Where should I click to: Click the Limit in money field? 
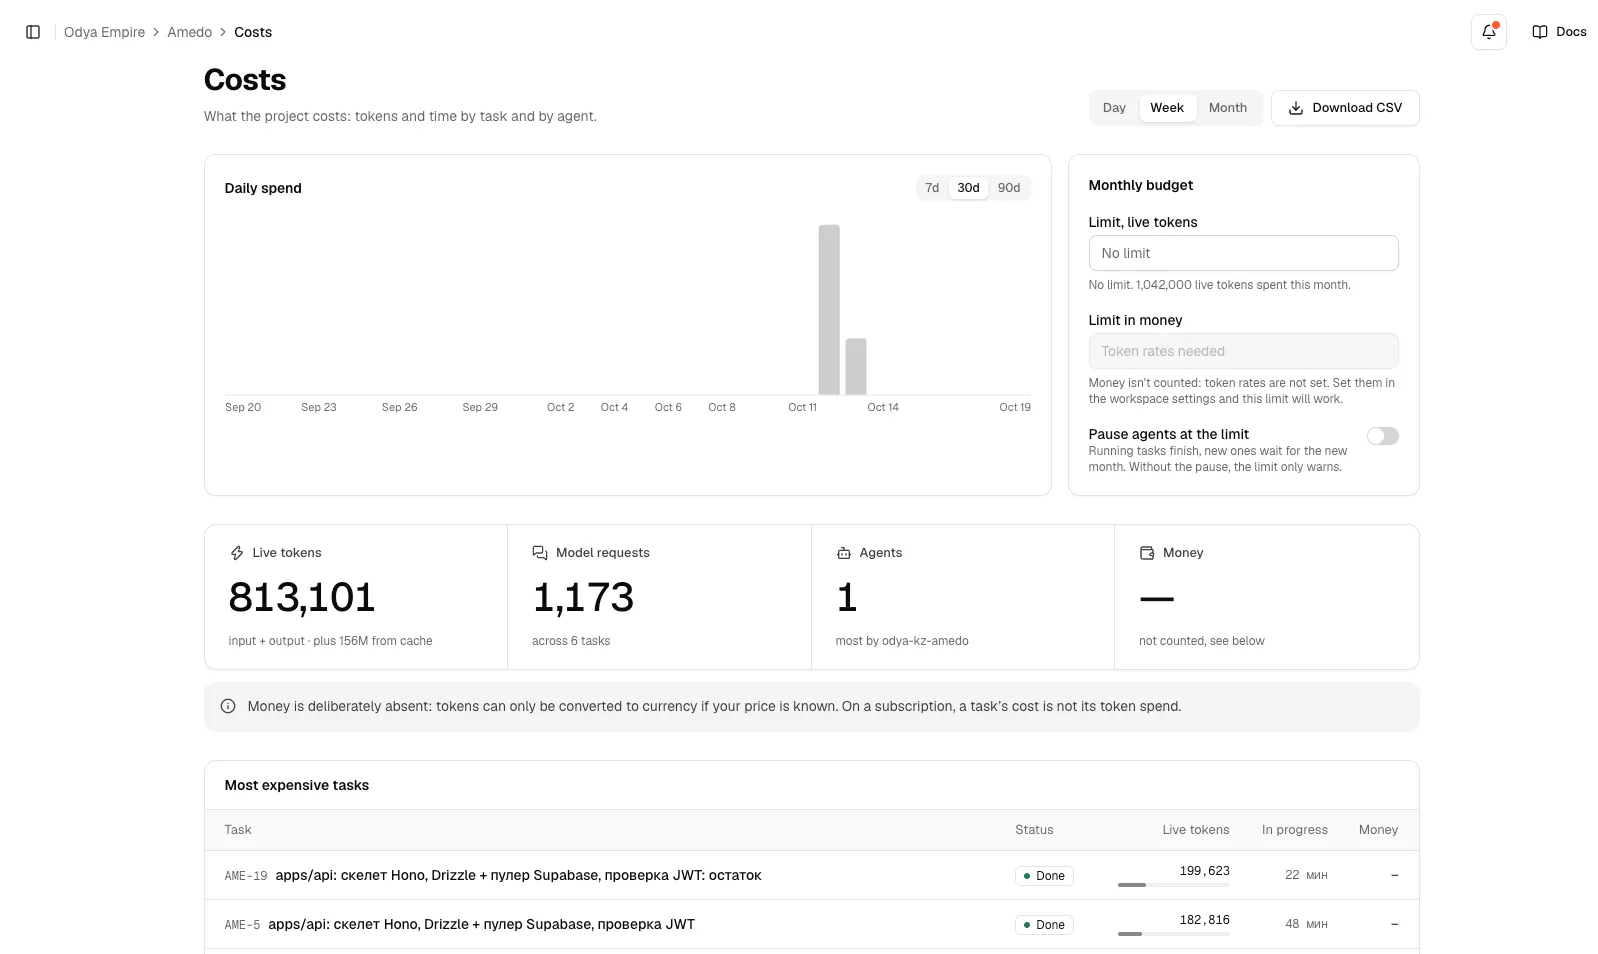1243,351
